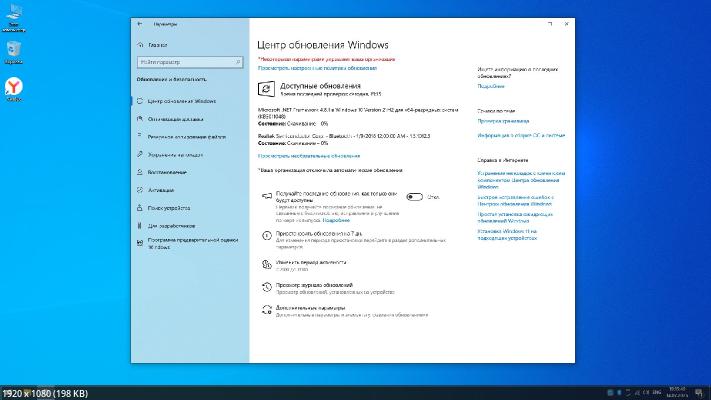Open the Главная home icon in sidebar

tap(140, 45)
